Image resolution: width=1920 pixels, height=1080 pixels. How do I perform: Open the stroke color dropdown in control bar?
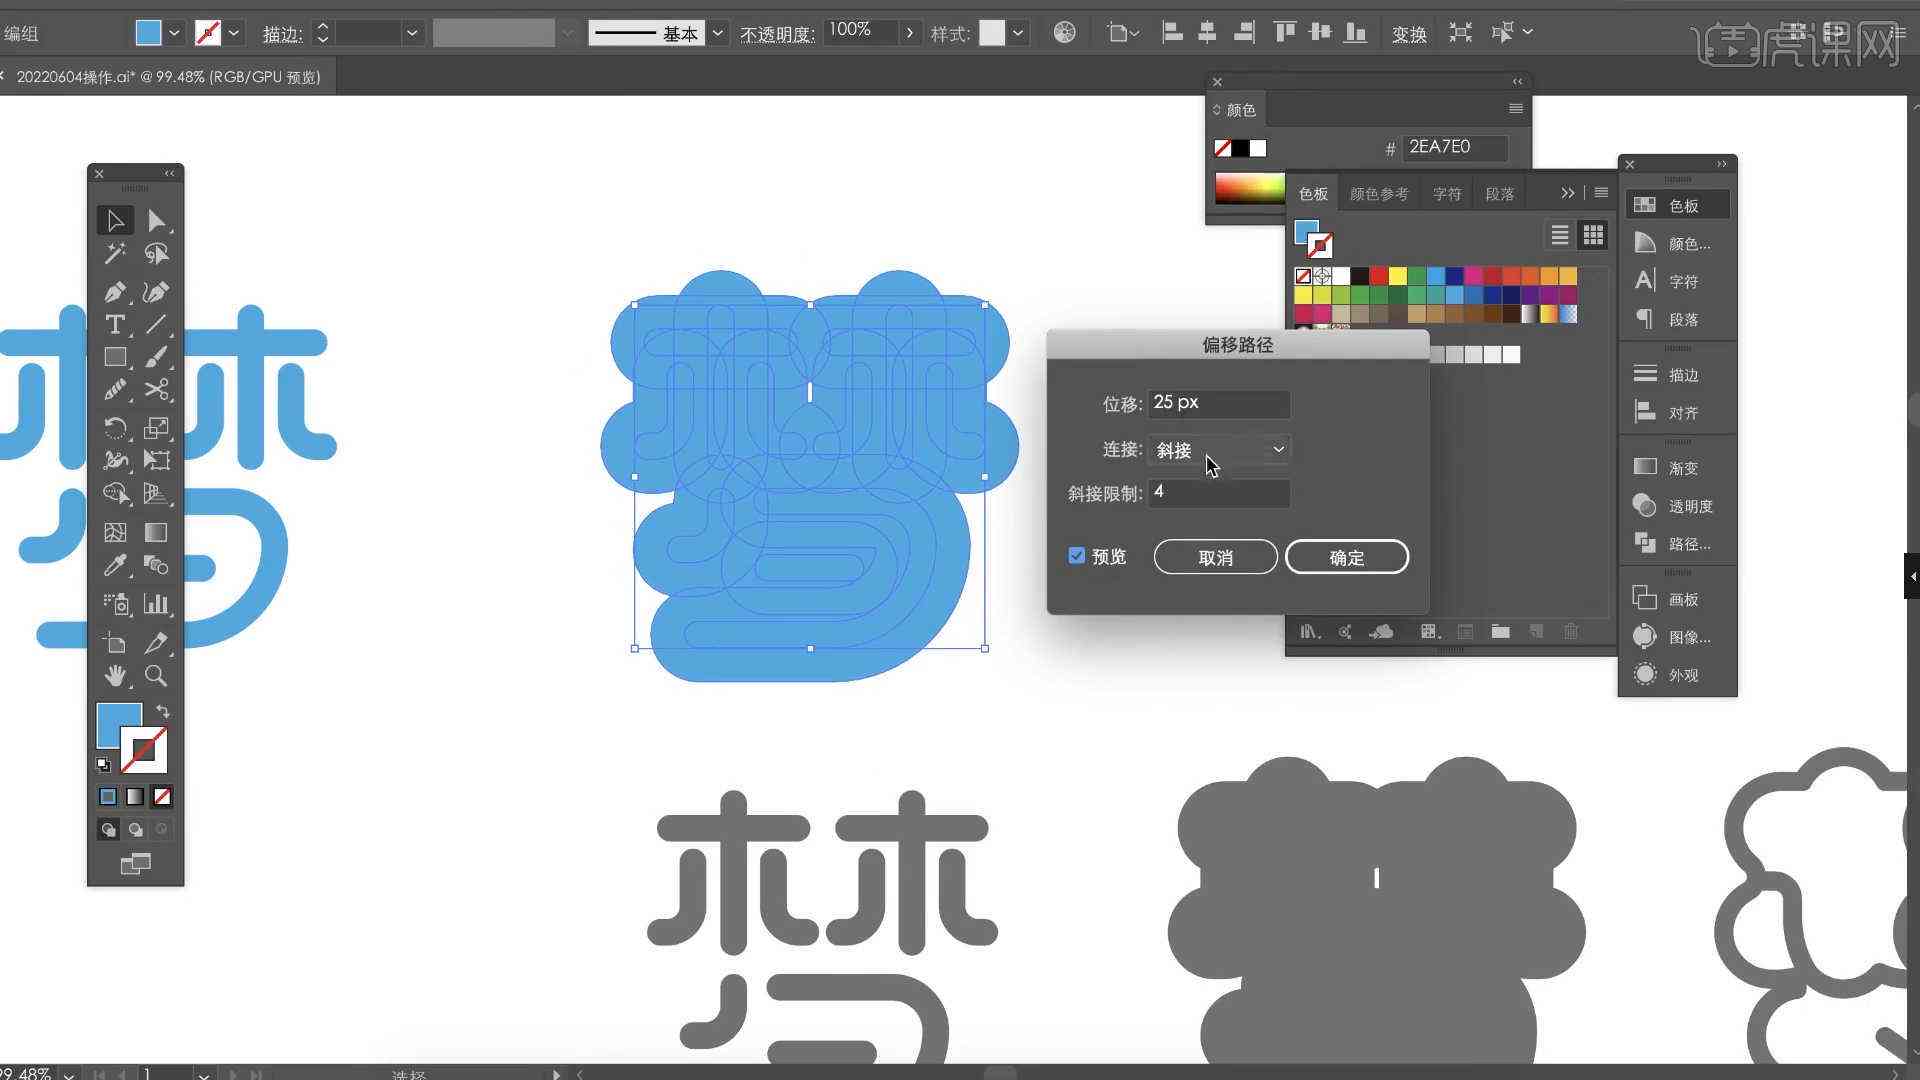[x=234, y=33]
